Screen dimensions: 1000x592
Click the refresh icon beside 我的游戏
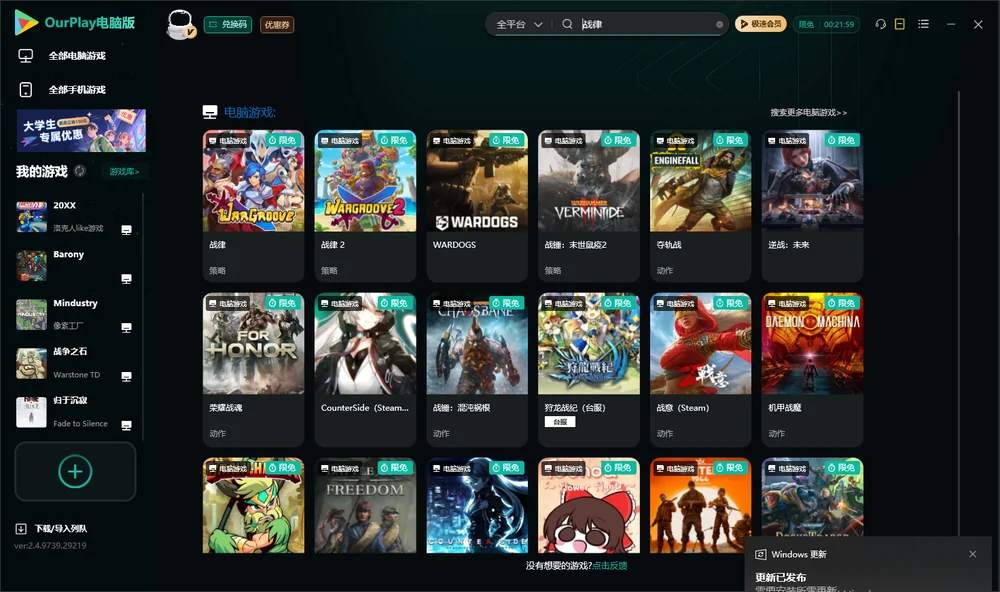click(80, 171)
